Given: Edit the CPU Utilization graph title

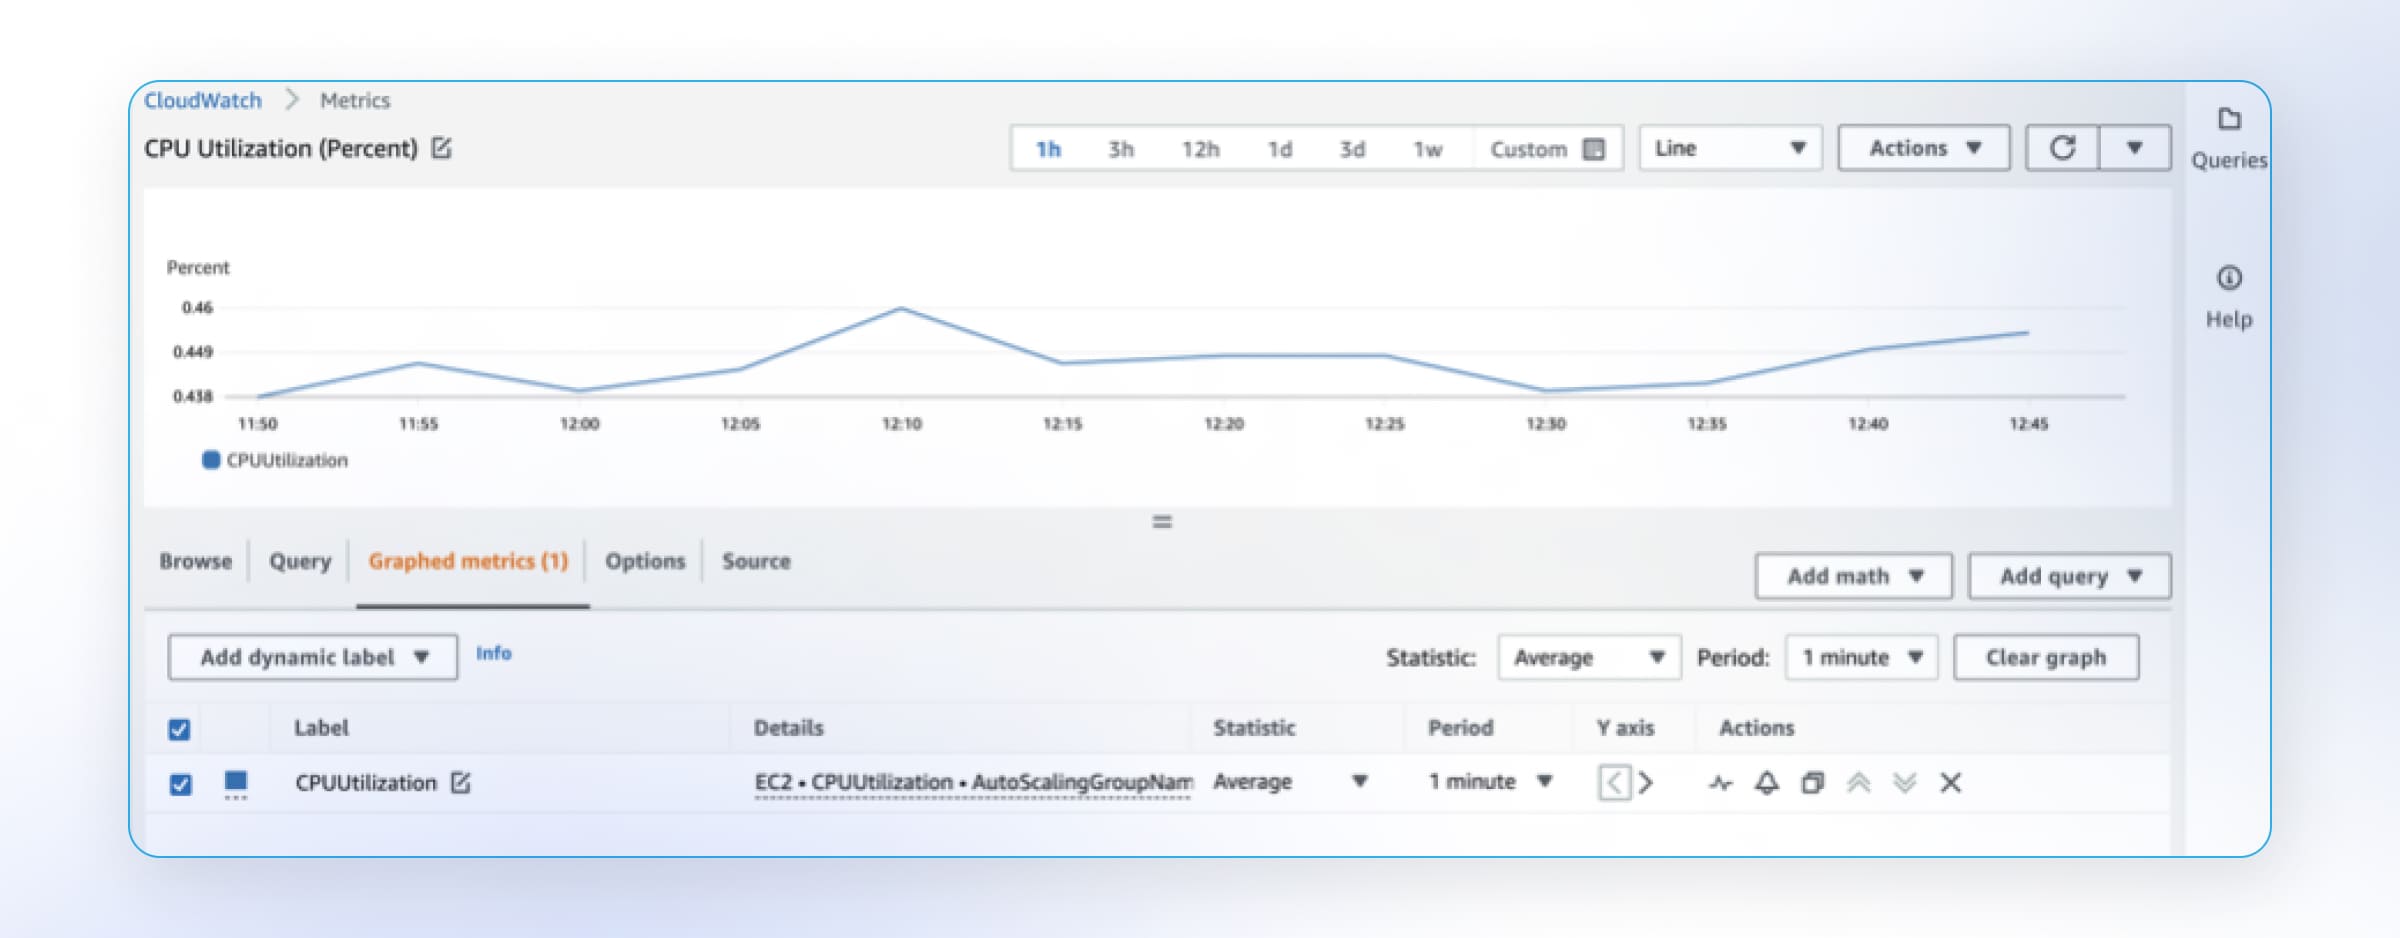Looking at the screenshot, I should 442,149.
